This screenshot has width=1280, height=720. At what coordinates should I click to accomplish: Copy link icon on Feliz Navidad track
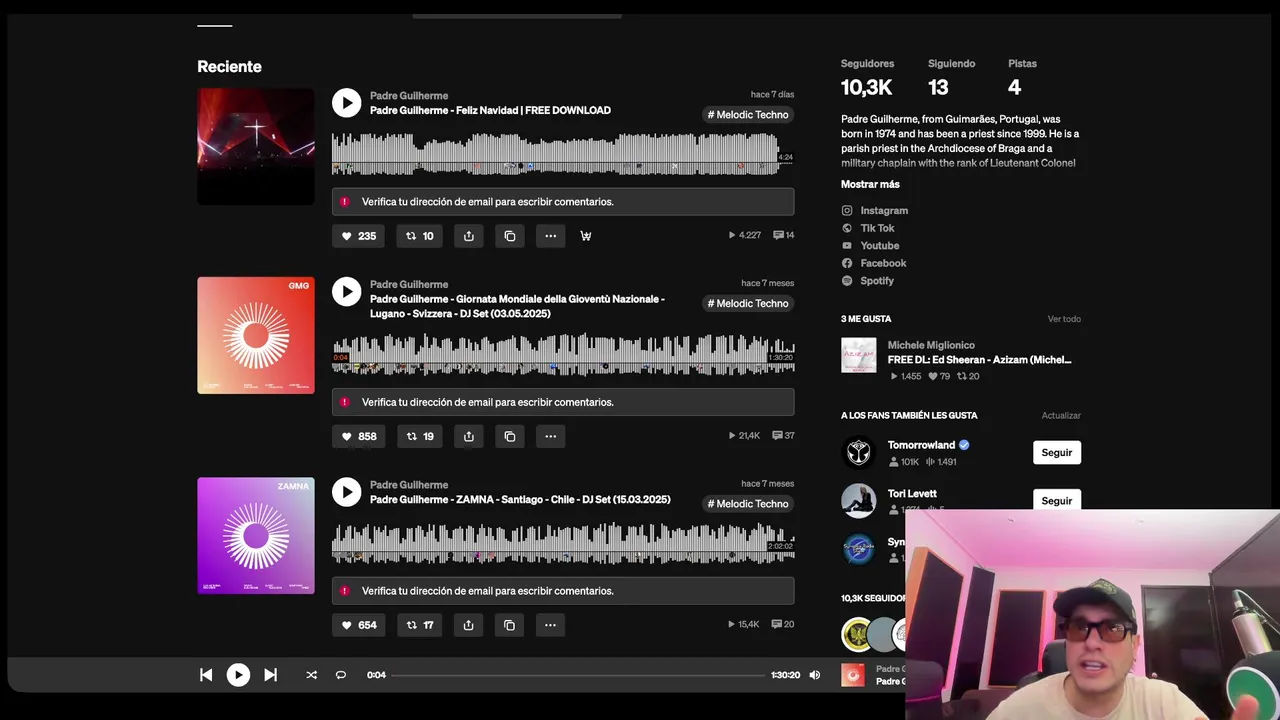tap(509, 236)
